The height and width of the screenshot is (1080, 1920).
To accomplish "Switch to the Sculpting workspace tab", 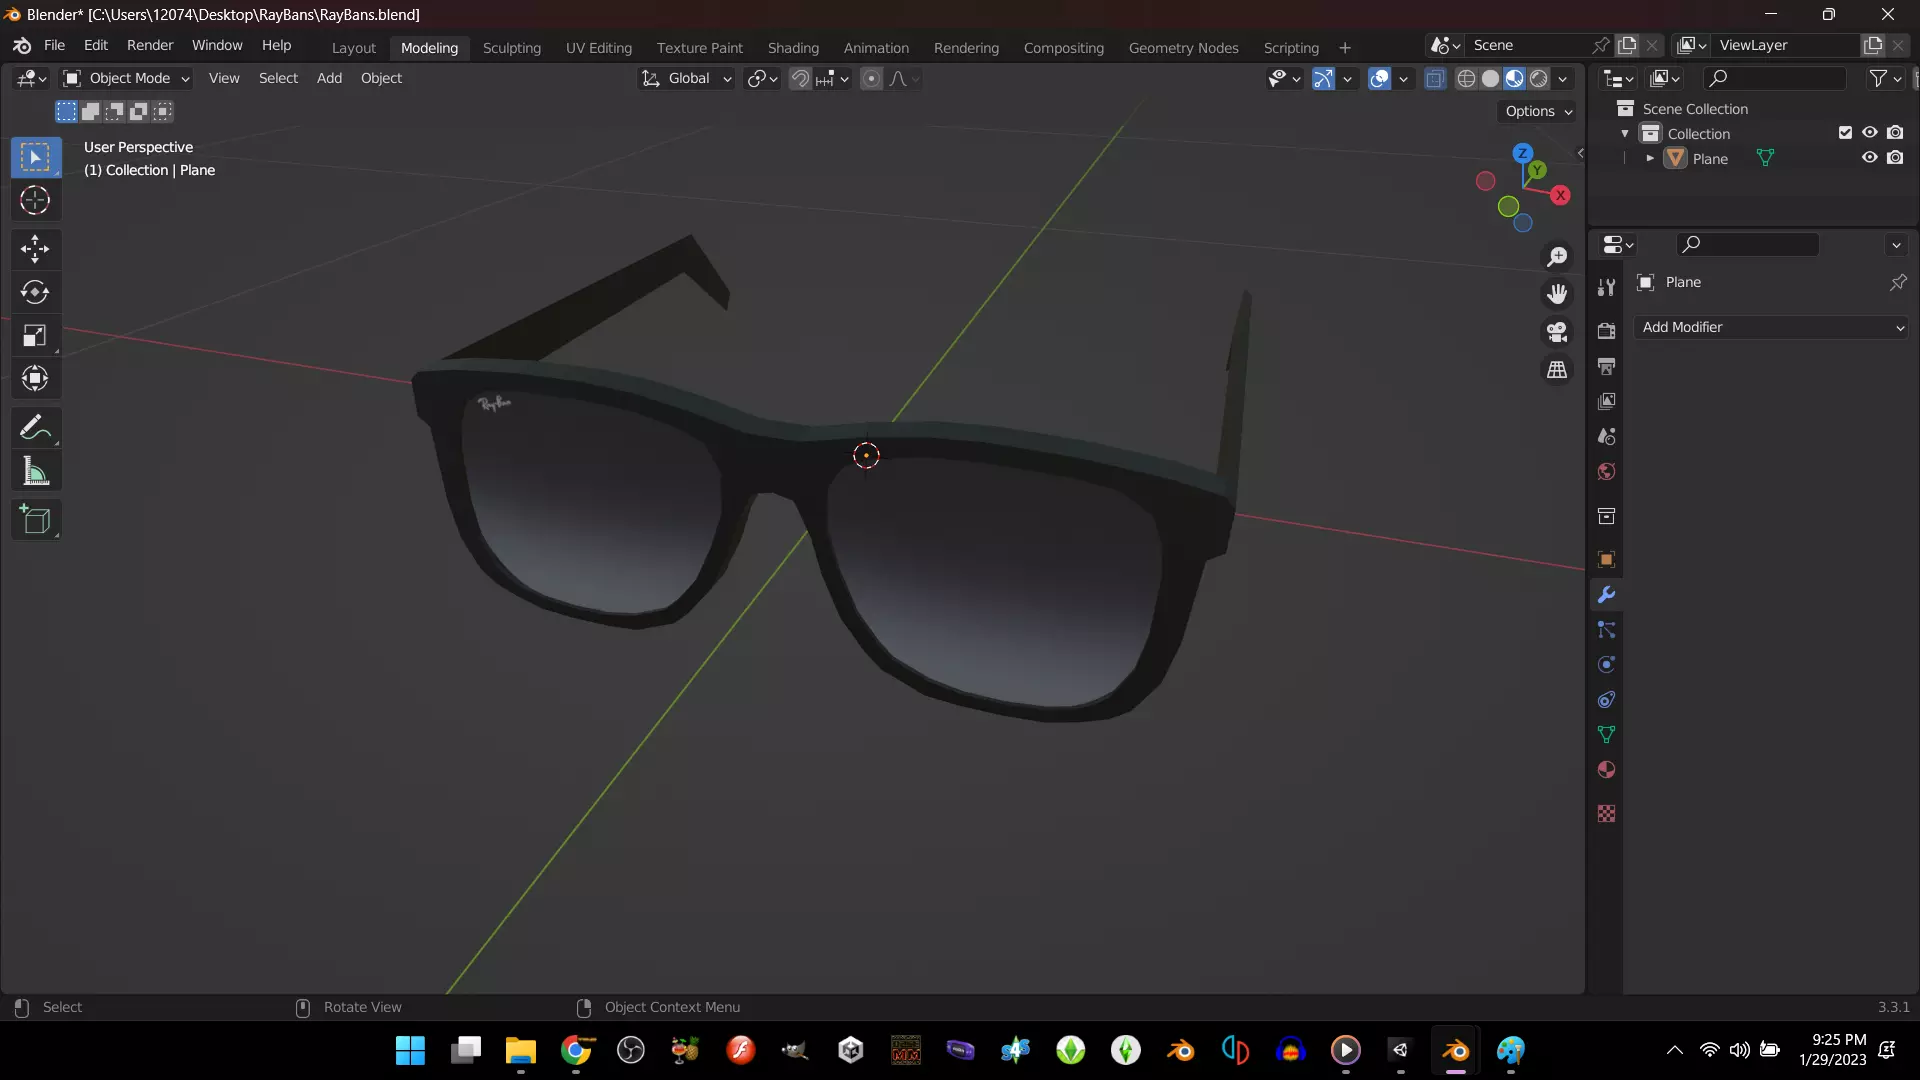I will 511,48.
